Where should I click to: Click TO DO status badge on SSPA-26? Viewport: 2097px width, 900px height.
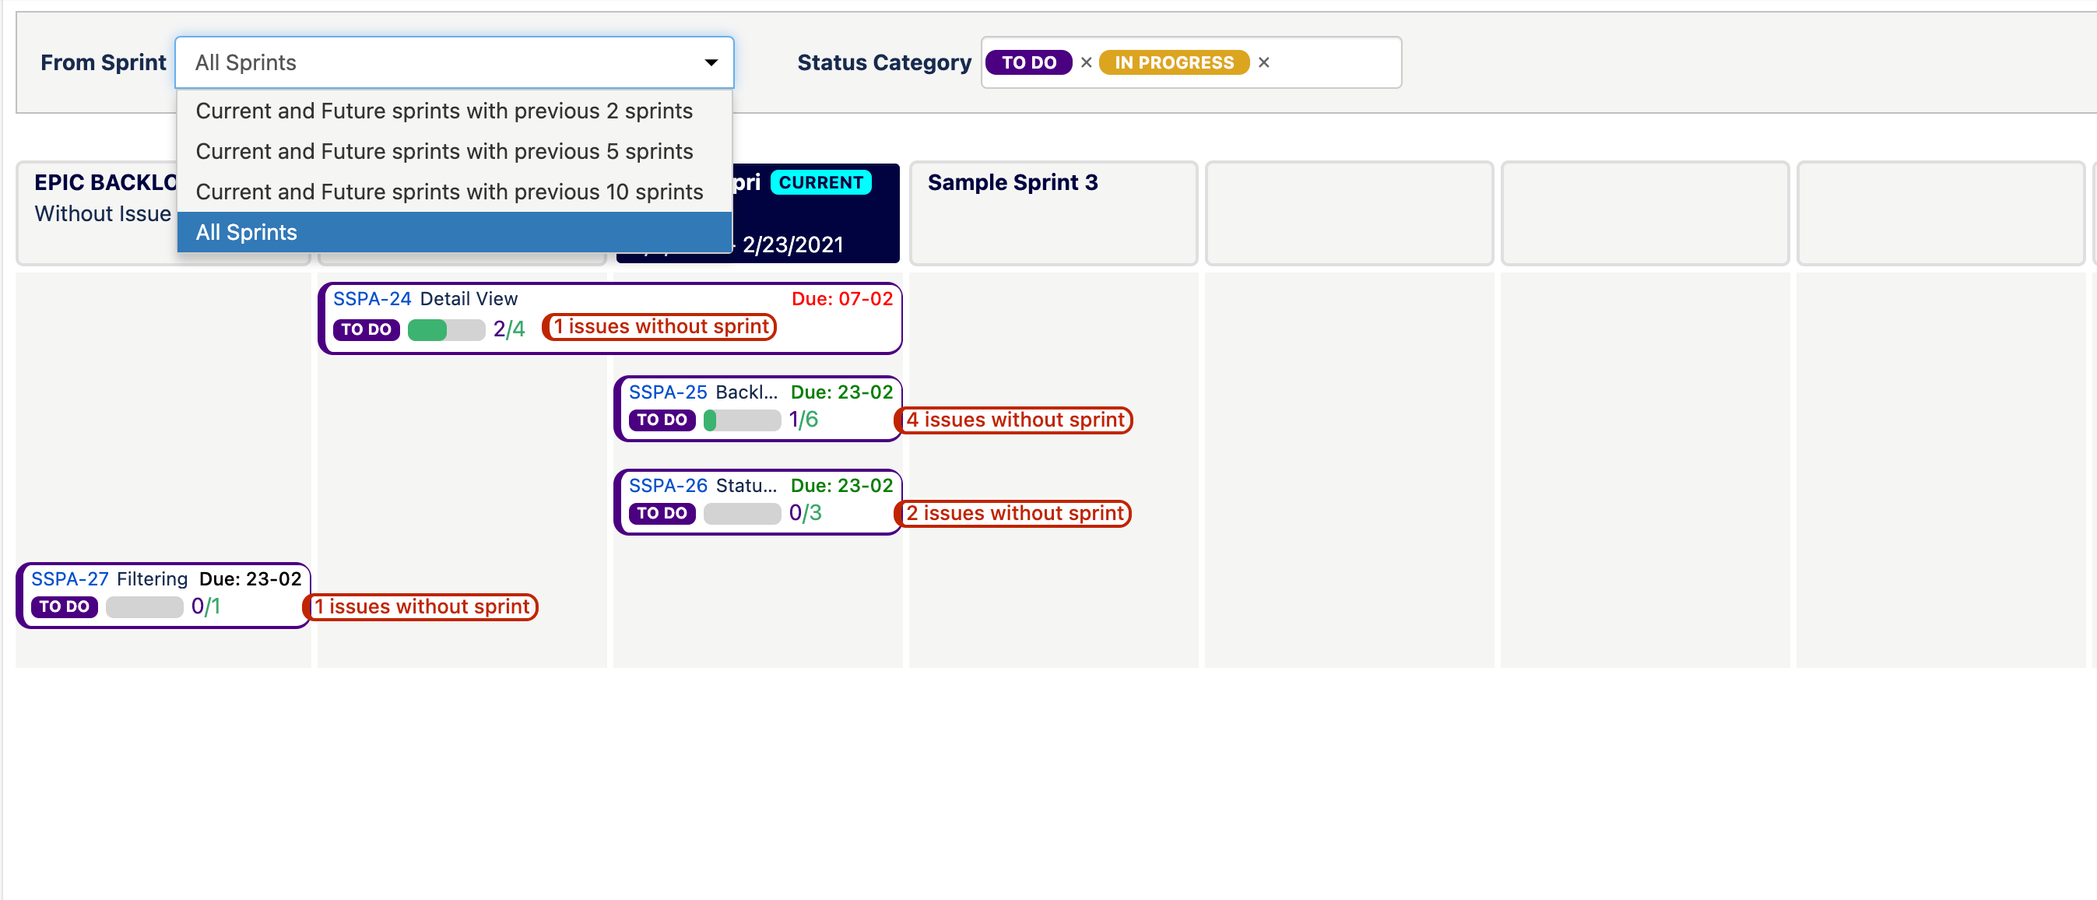662,514
